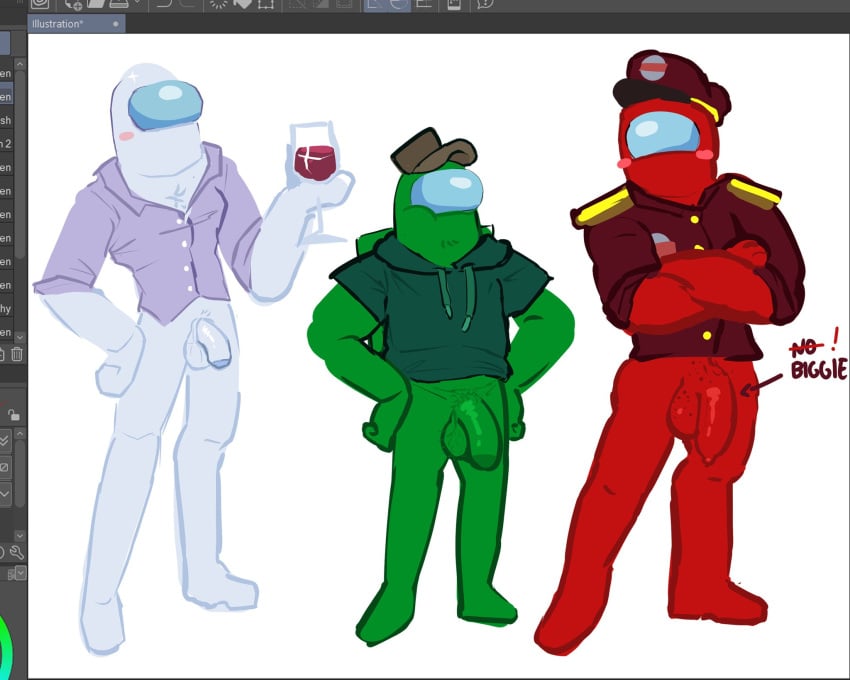Image resolution: width=850 pixels, height=680 pixels.
Task: Delete sub tool with trash icon
Action: 17,355
